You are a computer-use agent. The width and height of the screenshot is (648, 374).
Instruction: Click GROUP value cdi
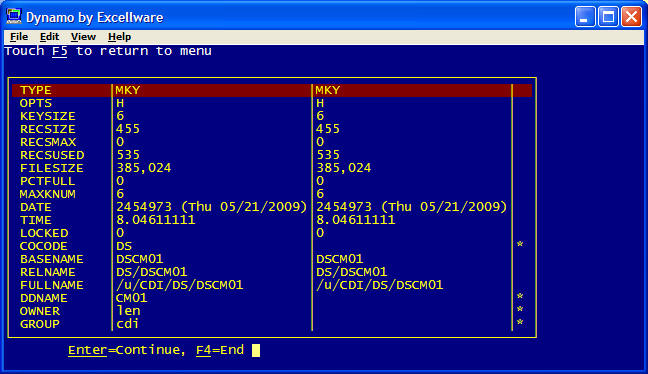127,324
